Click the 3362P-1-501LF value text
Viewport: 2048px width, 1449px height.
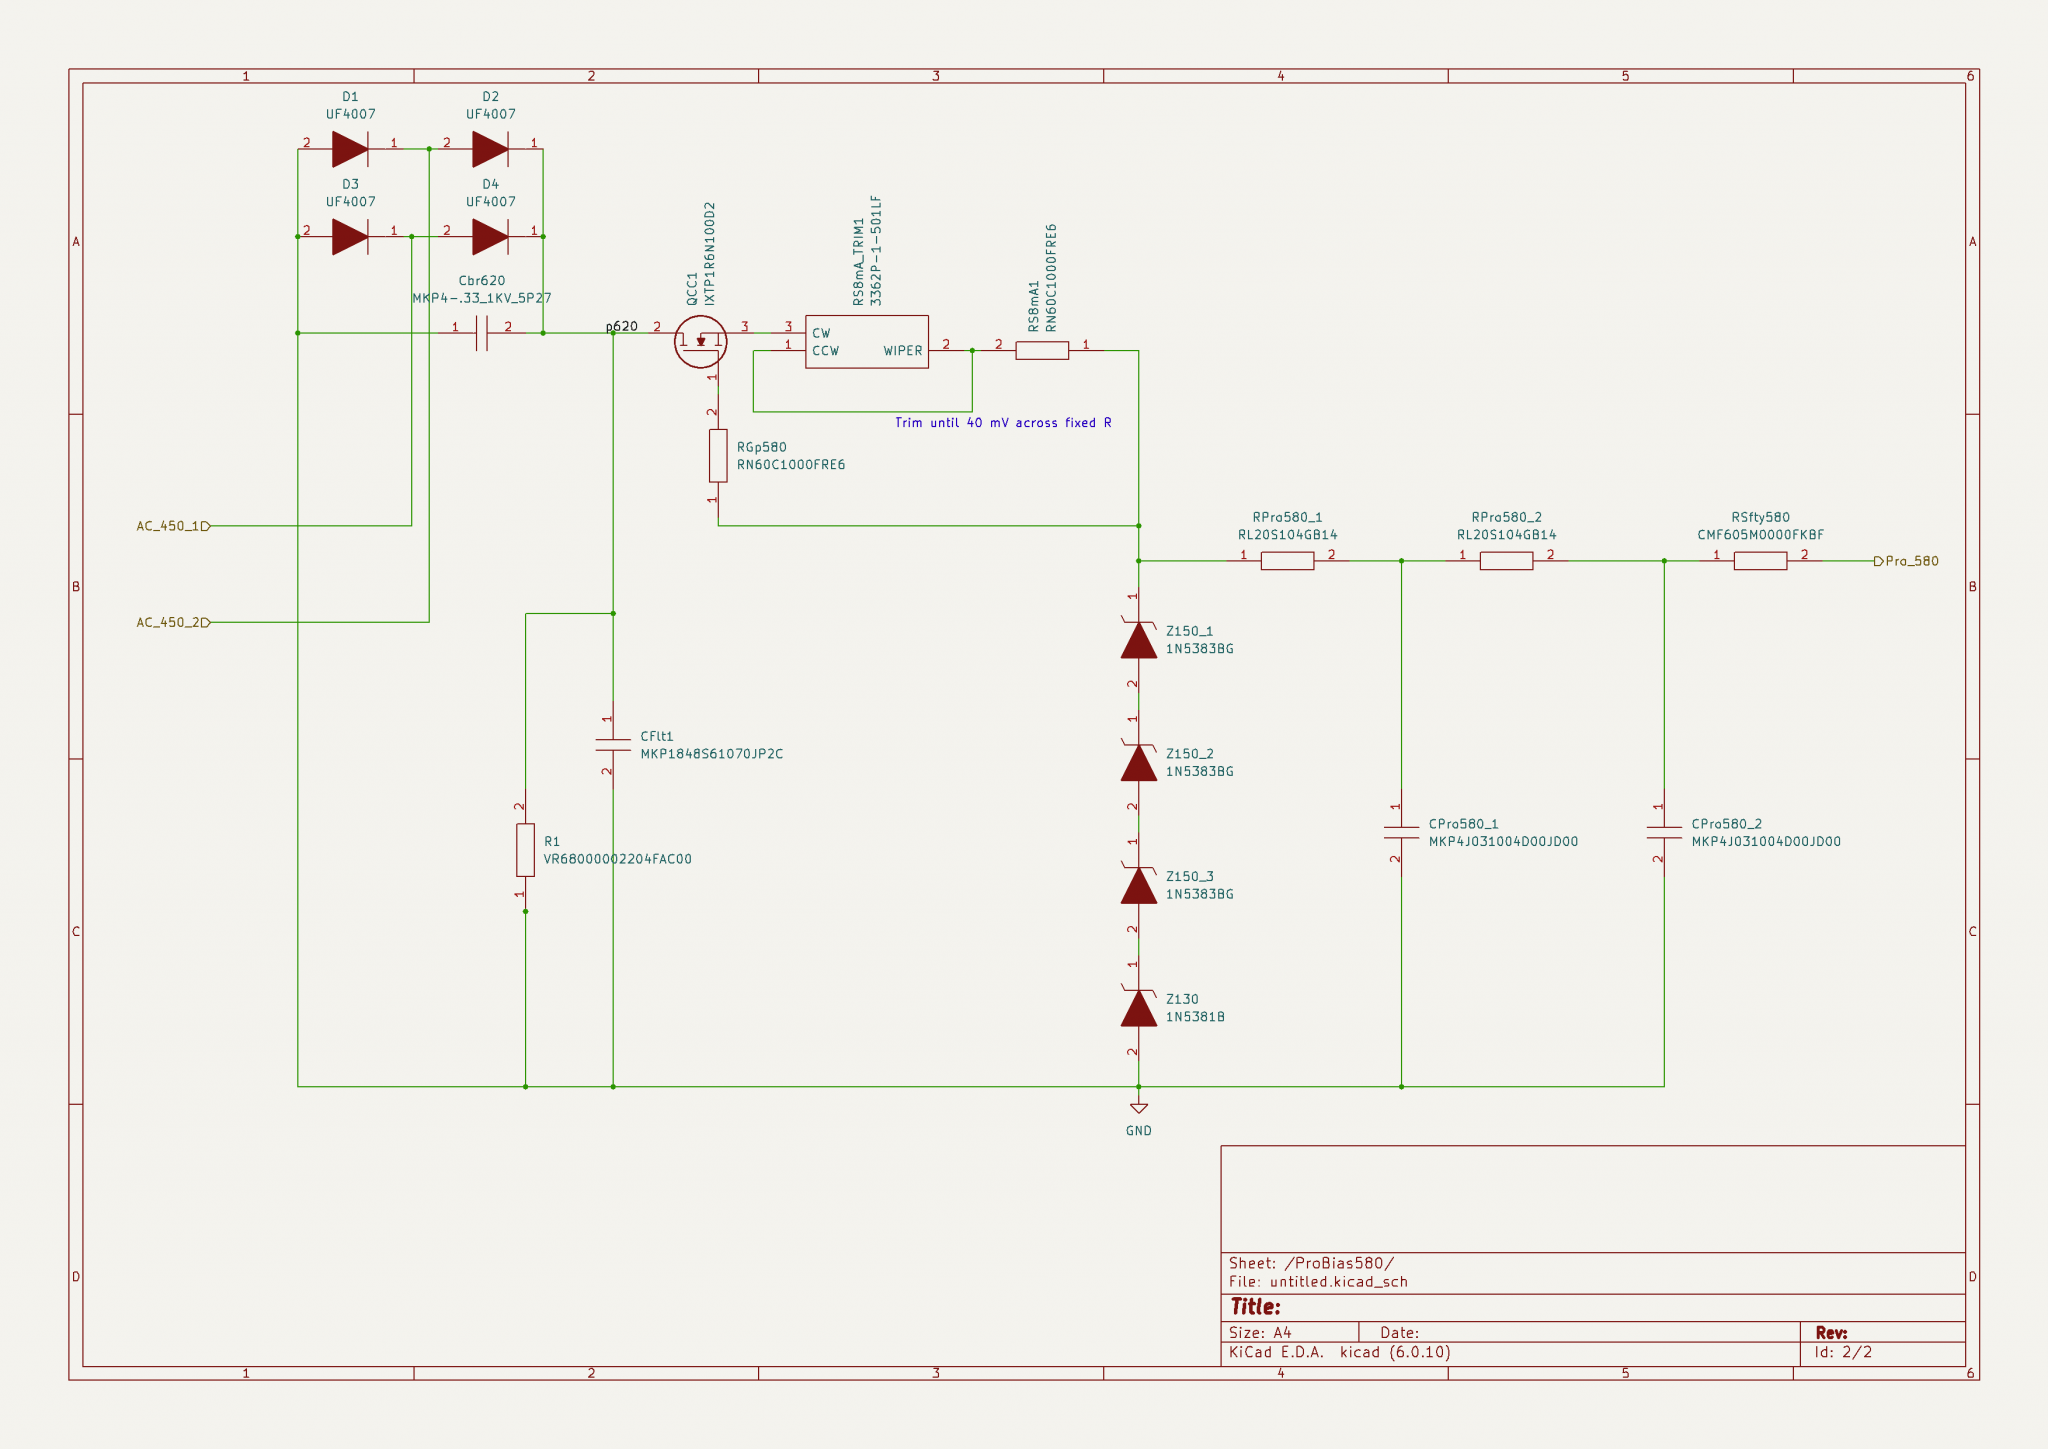[x=876, y=251]
